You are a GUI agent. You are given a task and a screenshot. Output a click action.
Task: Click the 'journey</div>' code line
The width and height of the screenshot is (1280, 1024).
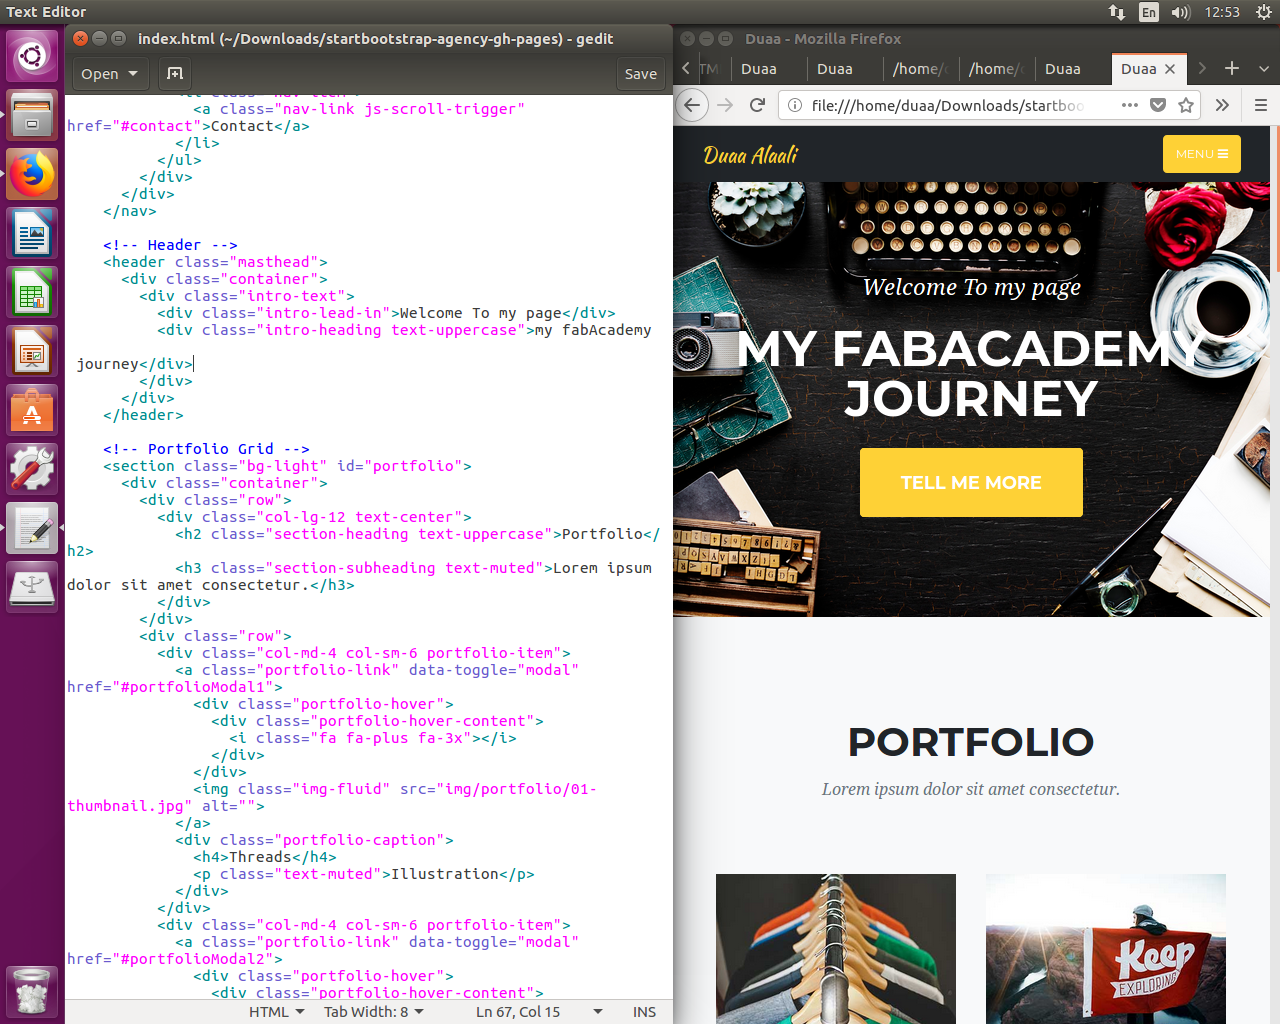point(135,364)
